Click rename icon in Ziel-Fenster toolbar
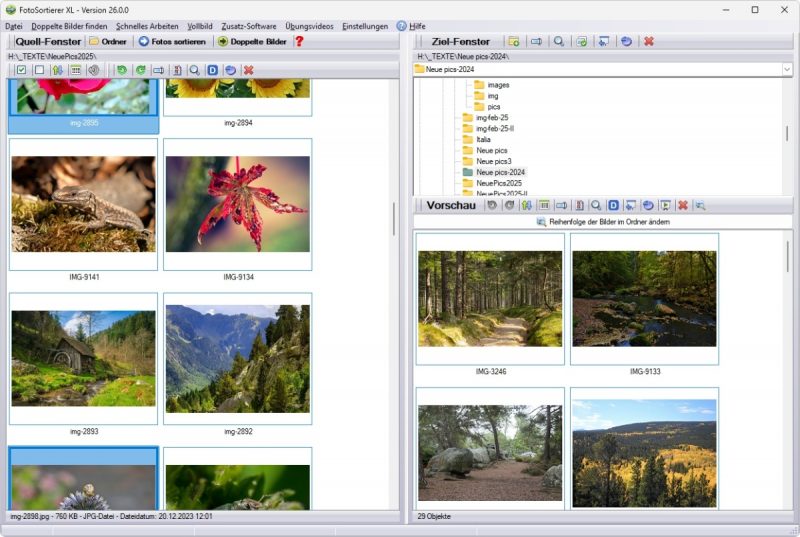 pos(536,41)
